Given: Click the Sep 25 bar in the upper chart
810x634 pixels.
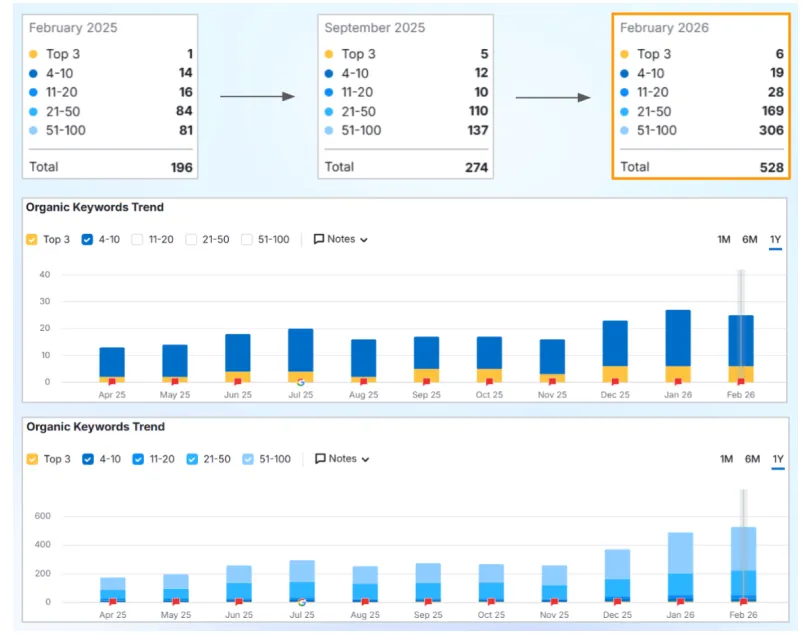Looking at the screenshot, I should 427,359.
